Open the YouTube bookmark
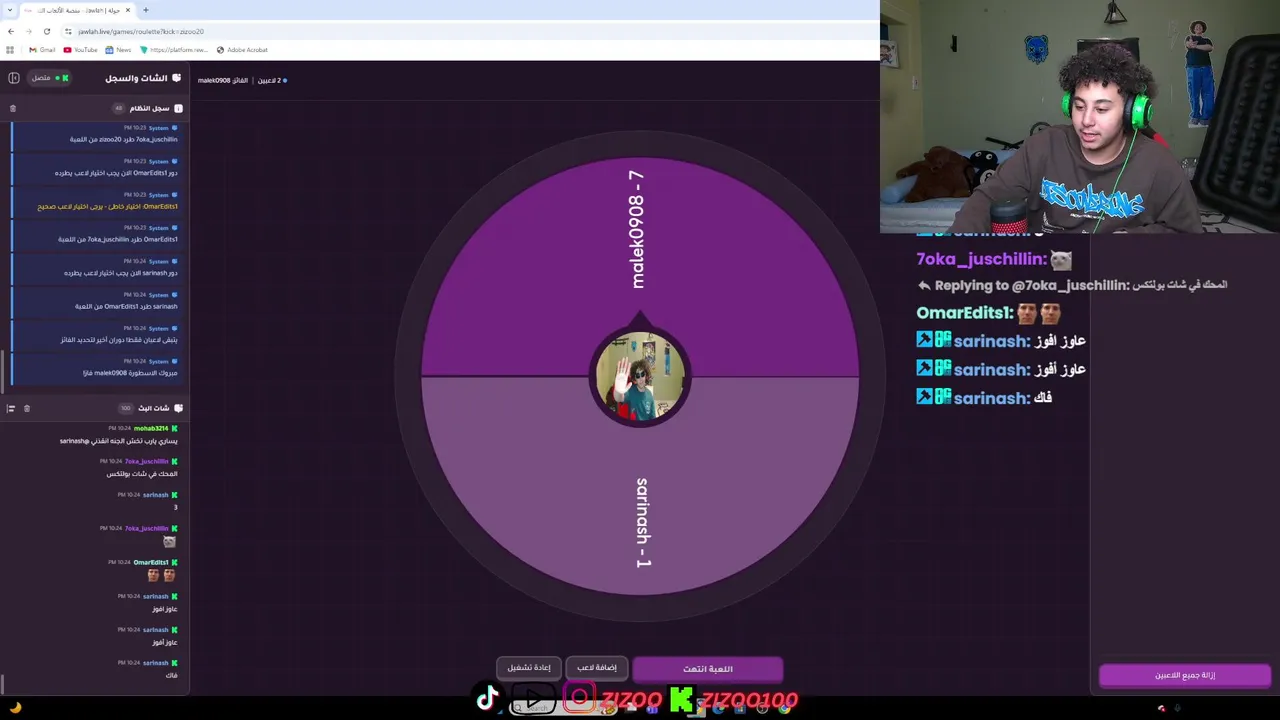This screenshot has width=1280, height=720. pyautogui.click(x=80, y=49)
